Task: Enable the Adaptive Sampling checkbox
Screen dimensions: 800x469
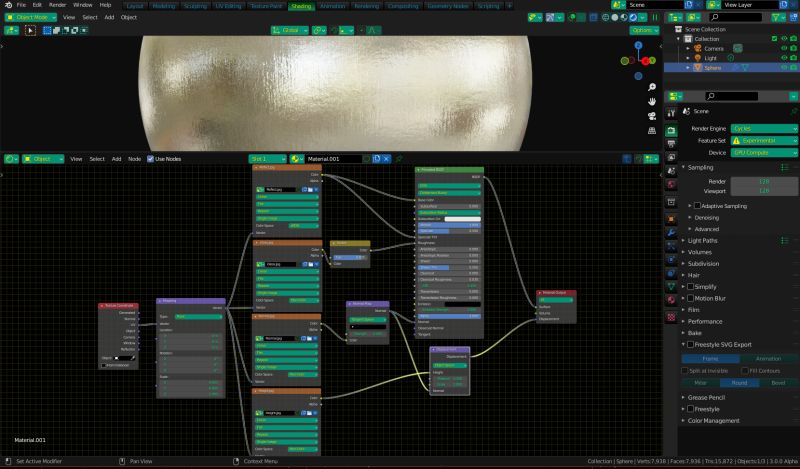Action: point(697,206)
